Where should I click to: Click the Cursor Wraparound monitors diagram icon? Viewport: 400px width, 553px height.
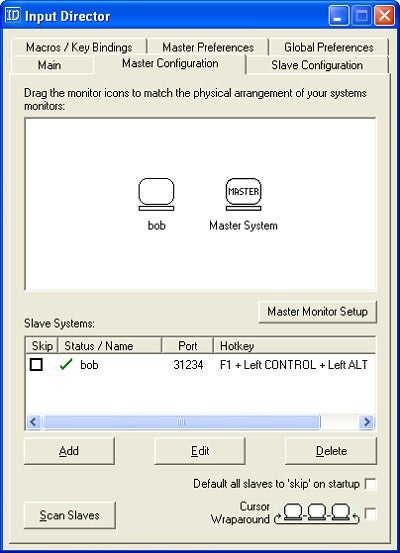coord(317,513)
